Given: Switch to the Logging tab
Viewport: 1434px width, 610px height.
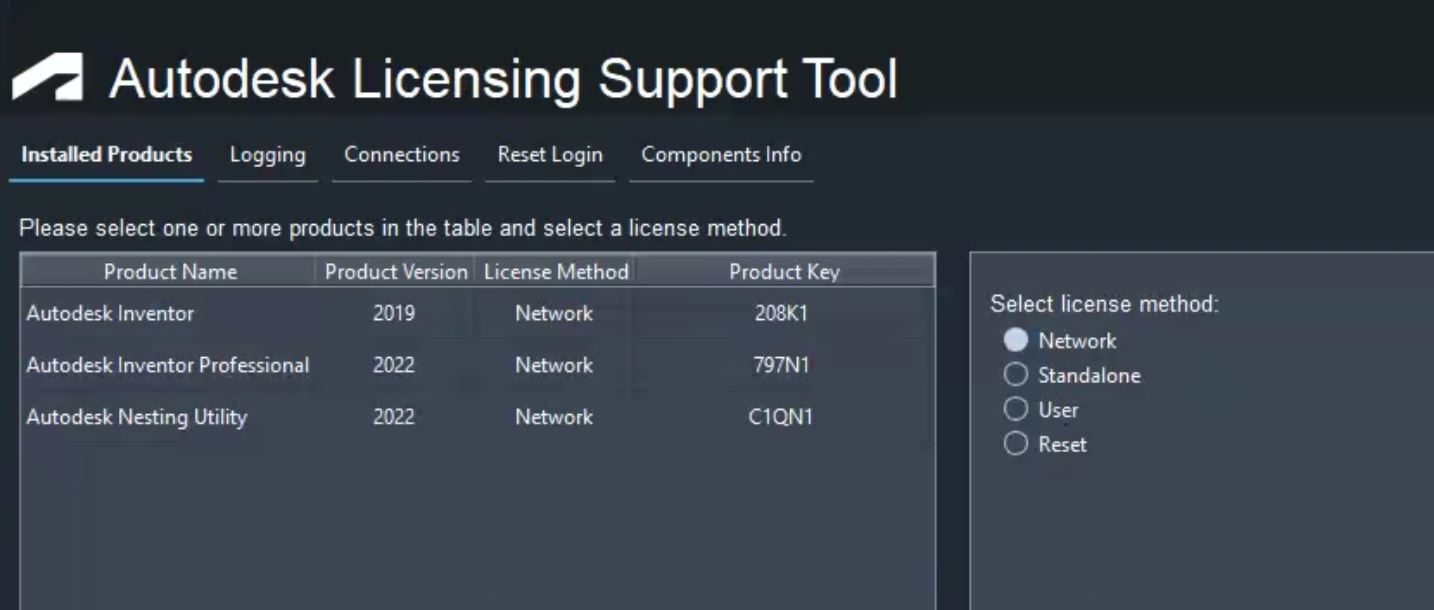Looking at the screenshot, I should (x=267, y=155).
